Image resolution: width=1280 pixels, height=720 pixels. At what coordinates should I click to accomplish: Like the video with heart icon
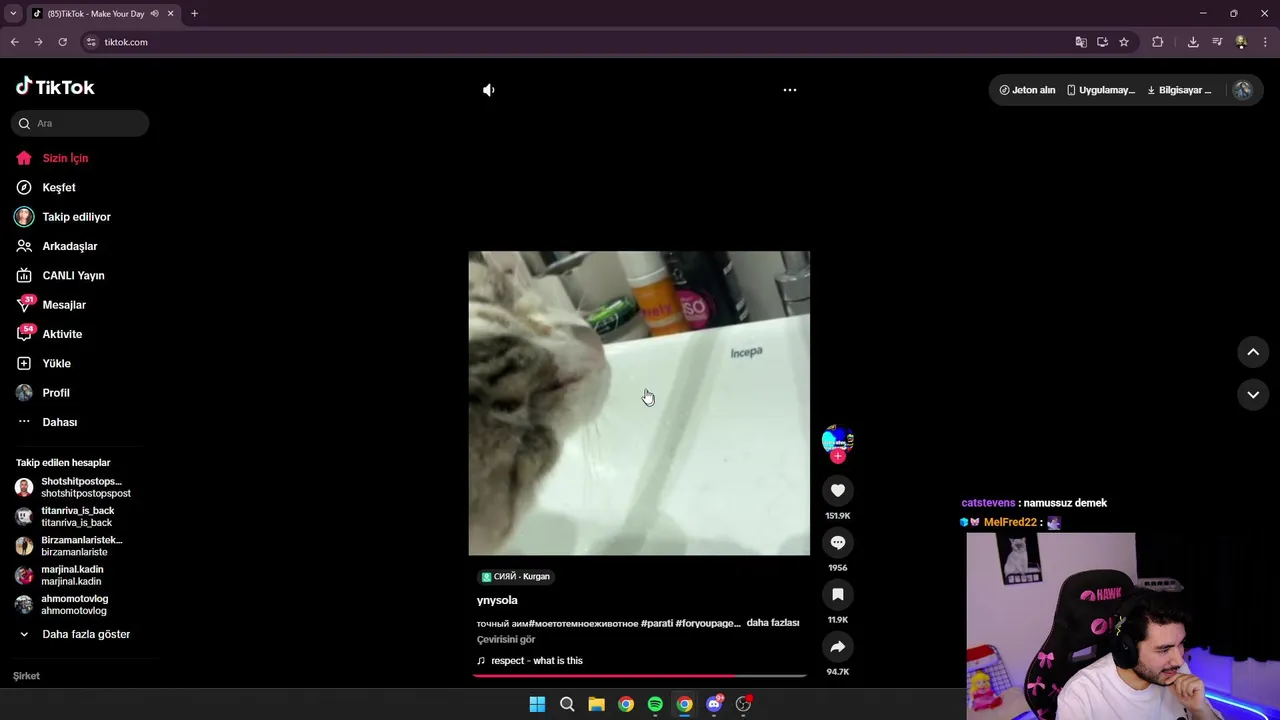point(838,490)
